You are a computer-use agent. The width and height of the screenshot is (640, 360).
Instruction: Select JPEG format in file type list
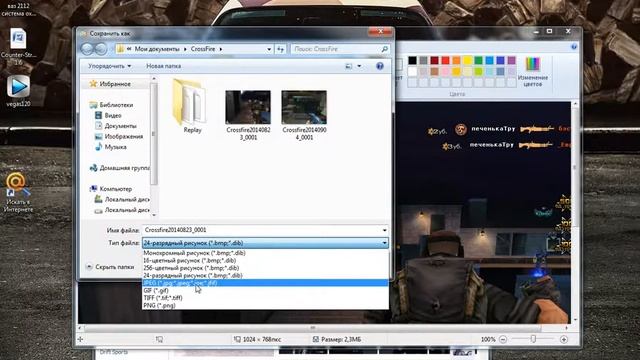pos(265,283)
